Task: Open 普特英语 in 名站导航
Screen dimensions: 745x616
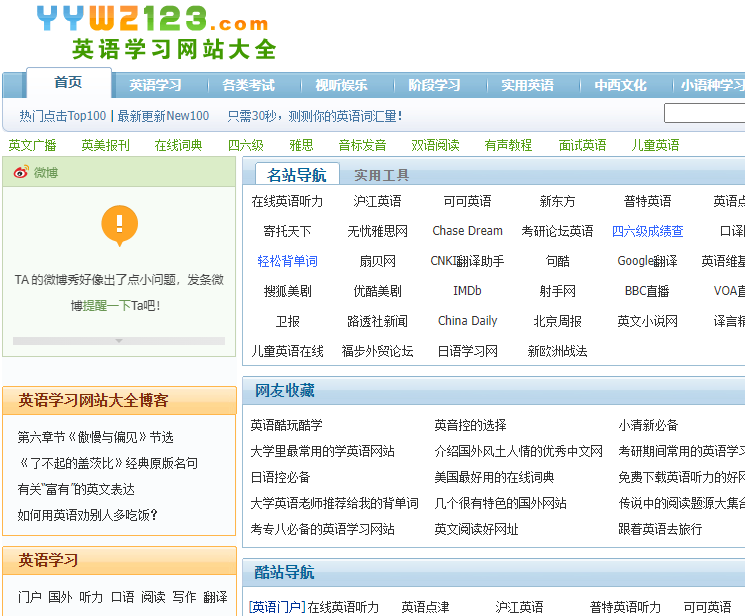Action: 647,201
